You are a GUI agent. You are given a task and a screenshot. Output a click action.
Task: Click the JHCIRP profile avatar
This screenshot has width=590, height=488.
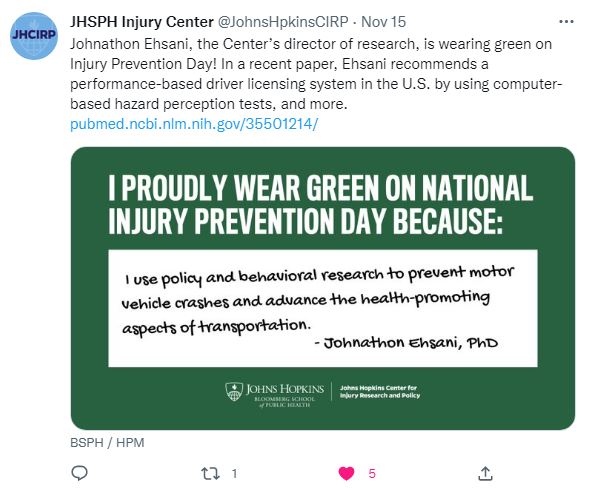click(x=34, y=36)
